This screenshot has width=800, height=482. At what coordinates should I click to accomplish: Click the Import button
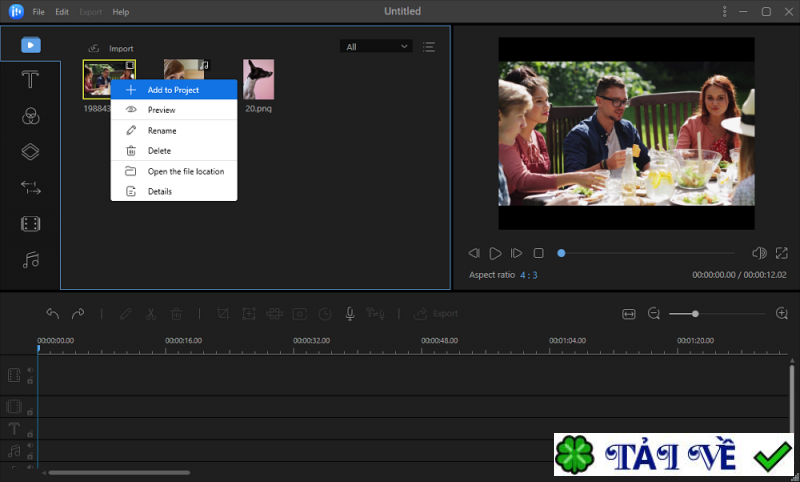click(111, 48)
